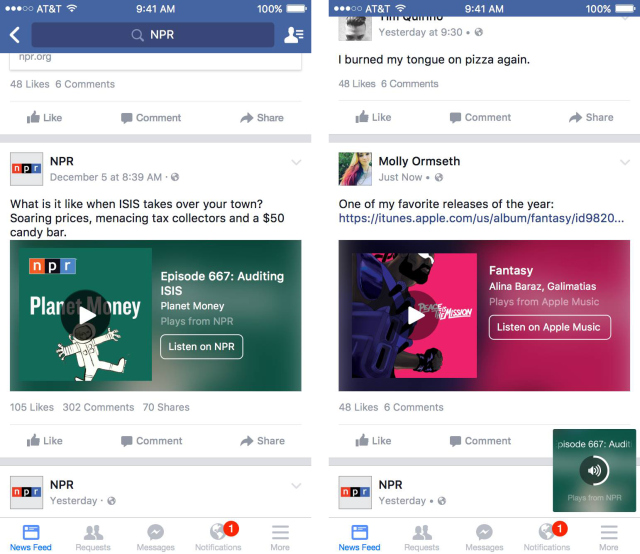Expand options chevron on Molly Ormseth's post
The image size is (640, 554).
[625, 162]
